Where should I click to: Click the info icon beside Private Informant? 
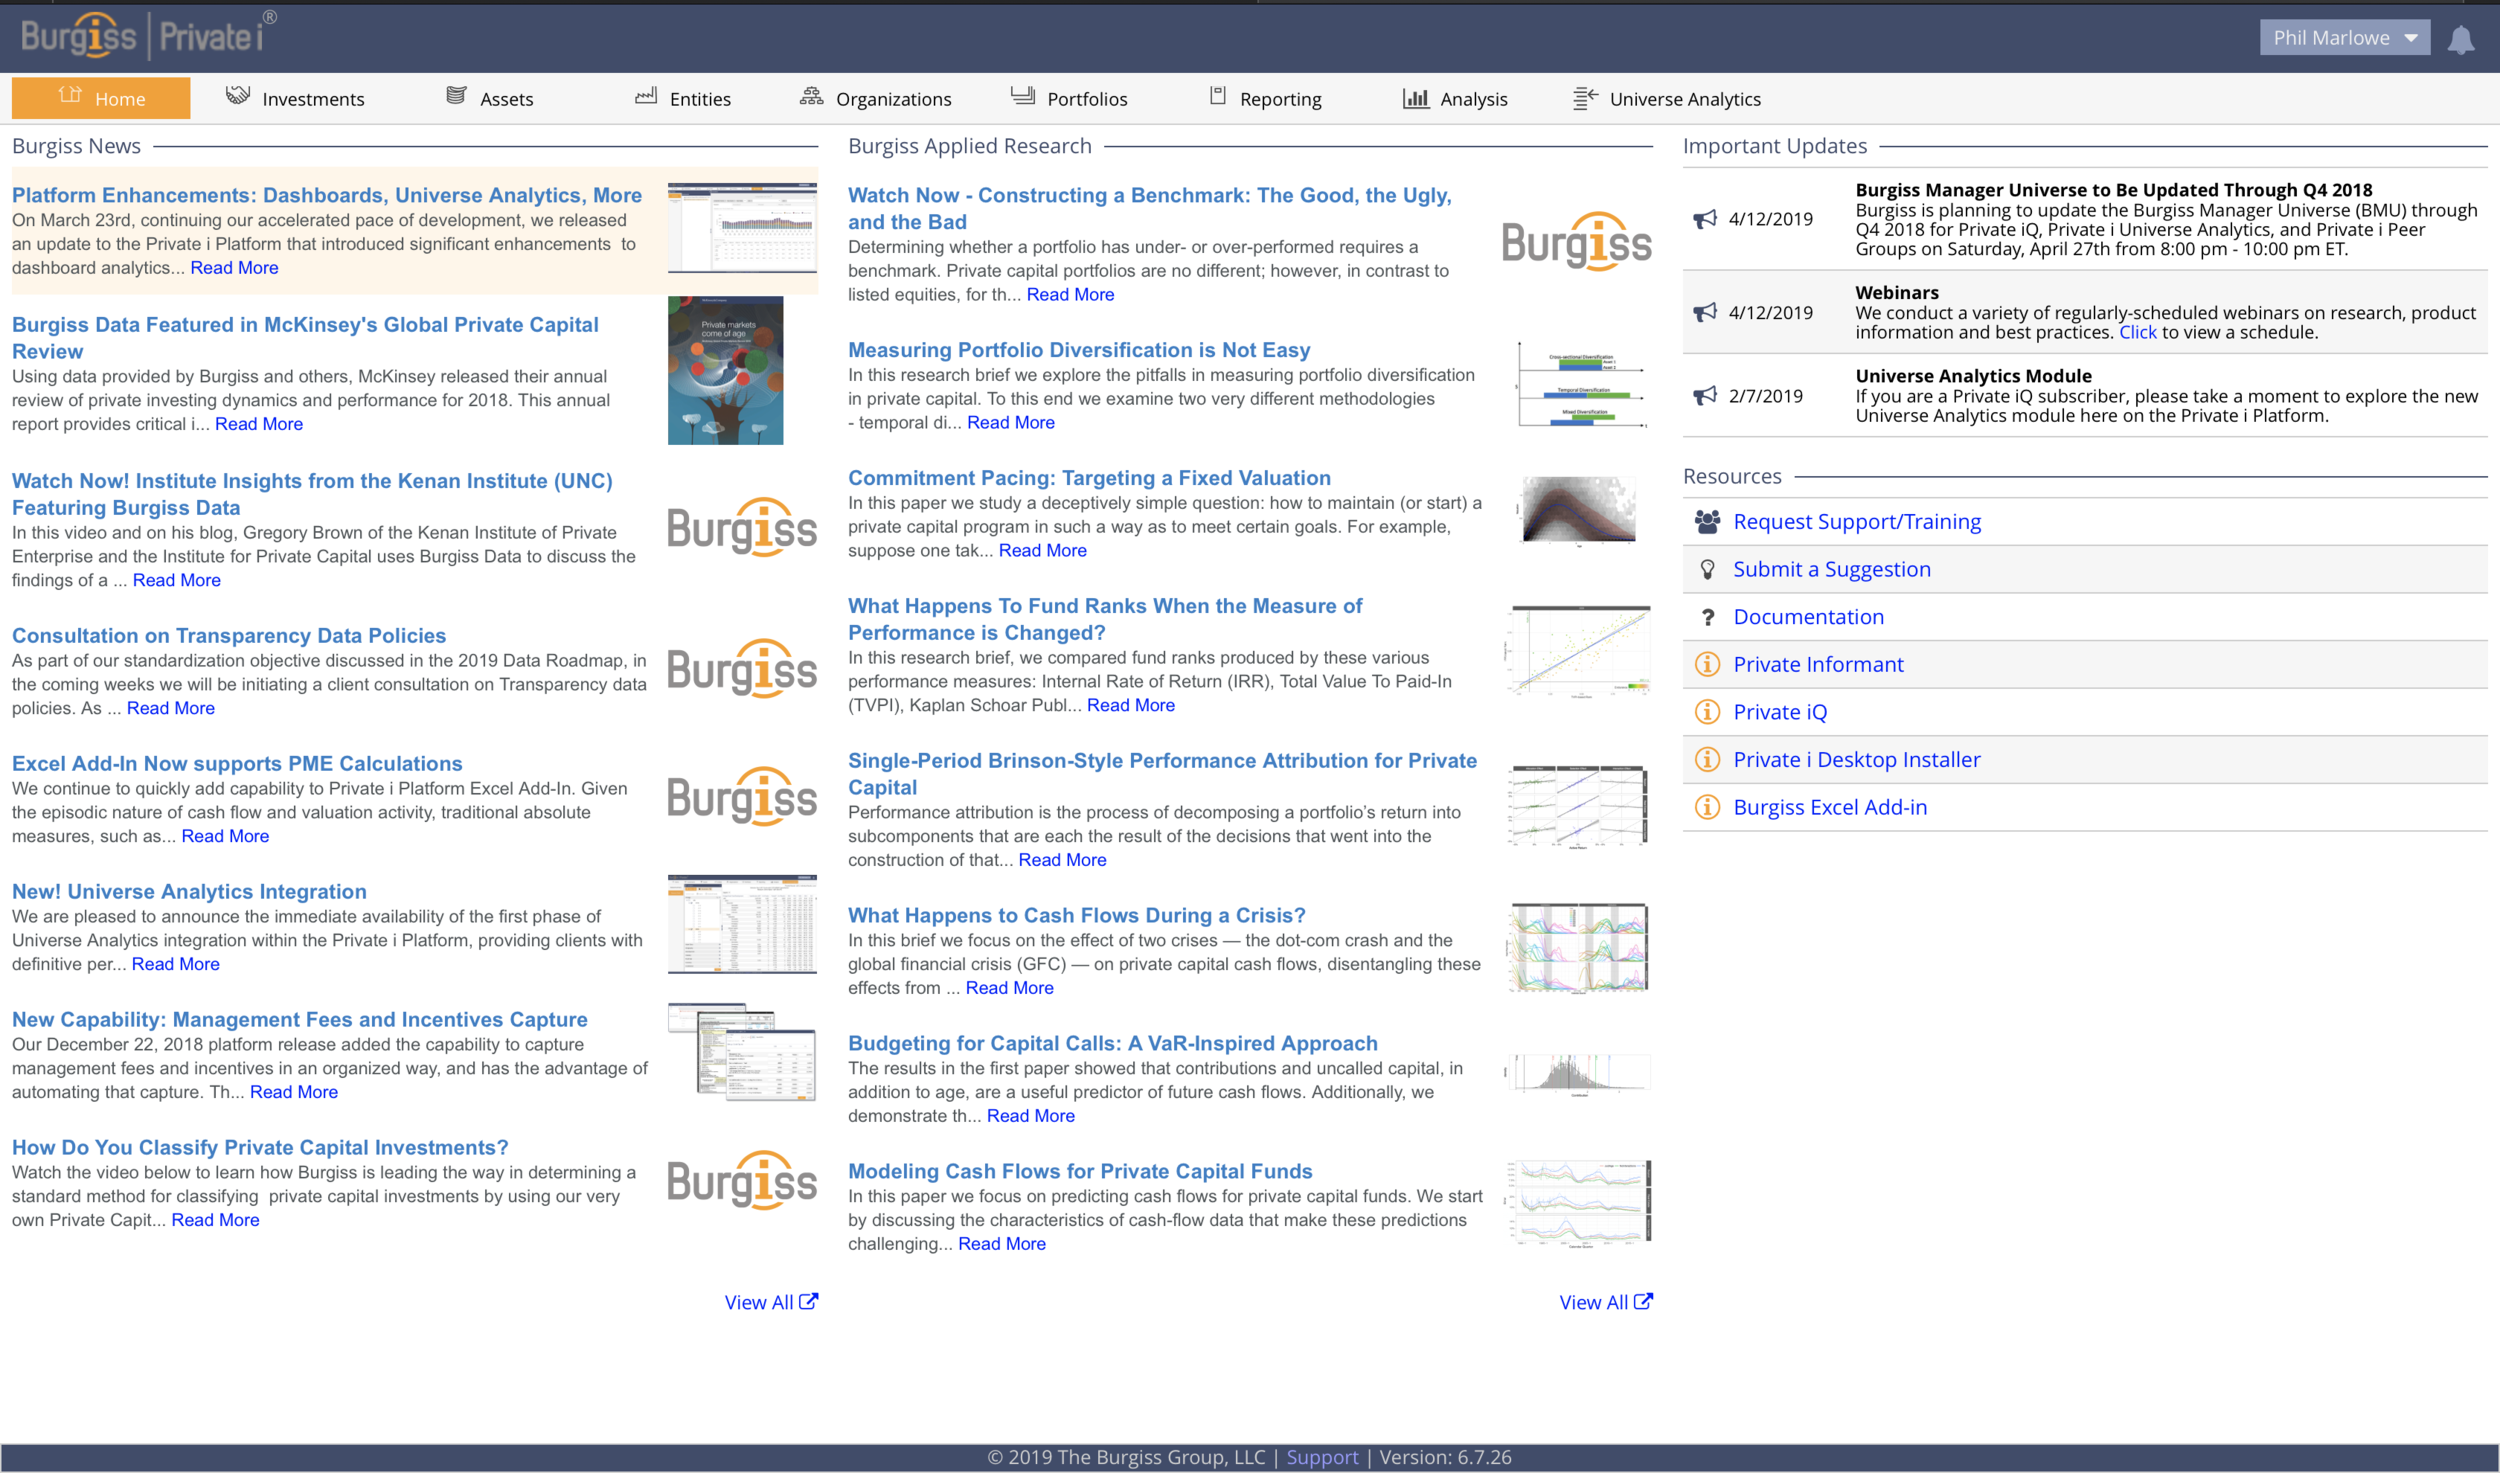click(x=1707, y=664)
